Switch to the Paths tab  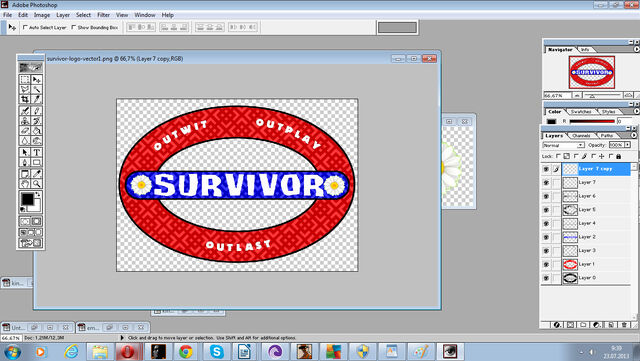tap(607, 135)
